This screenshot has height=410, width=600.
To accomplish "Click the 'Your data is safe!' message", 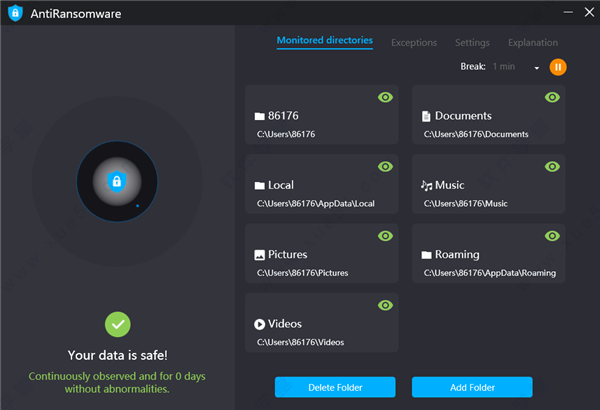I will click(x=117, y=355).
